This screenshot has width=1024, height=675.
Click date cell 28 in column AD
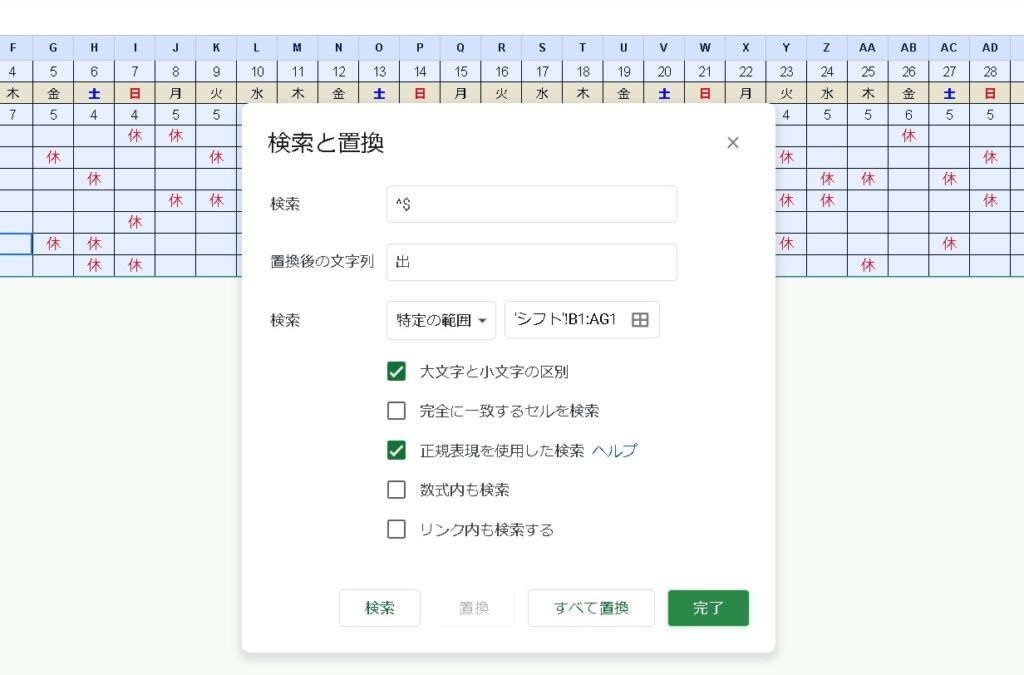[990, 71]
